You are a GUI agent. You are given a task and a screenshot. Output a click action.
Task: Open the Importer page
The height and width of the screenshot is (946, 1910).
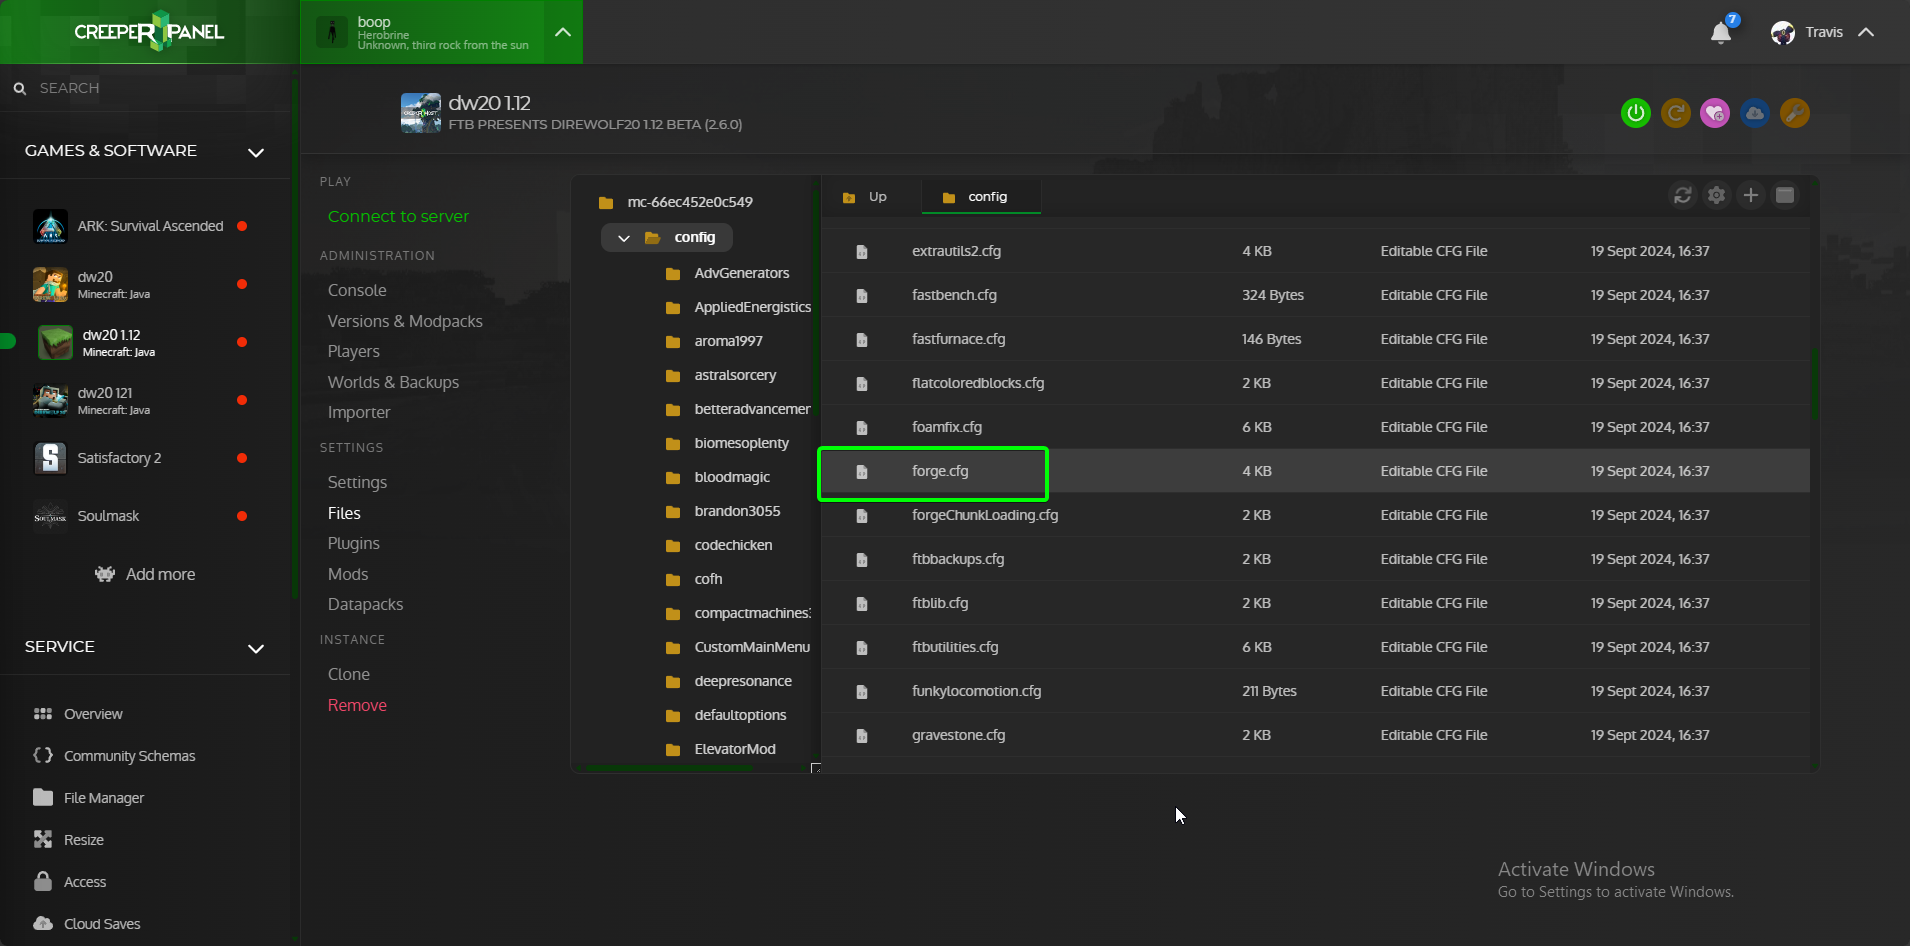359,412
